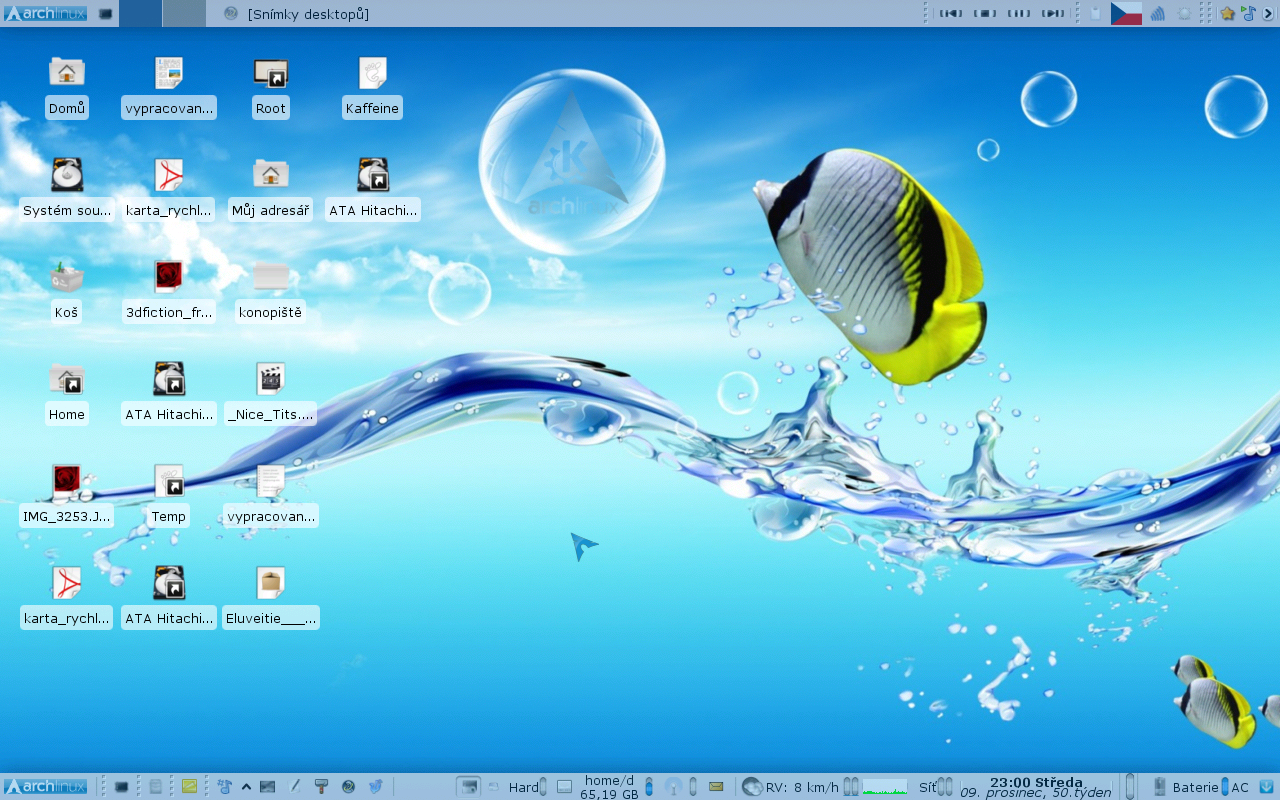Click the clock showing 23:00 Středa
Image resolution: width=1280 pixels, height=800 pixels.
[1035, 787]
